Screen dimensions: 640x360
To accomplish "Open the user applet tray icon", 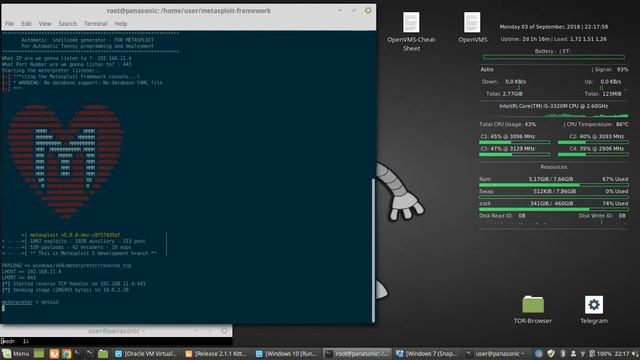I will [x=573, y=353].
